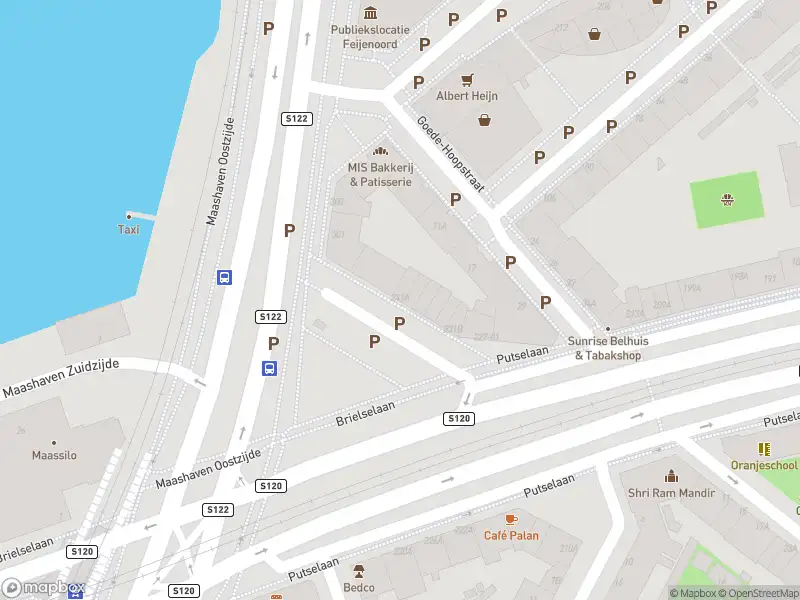800x600 pixels.
Task: Click the shopping basket icon below Albert Heijn
Action: pos(484,120)
